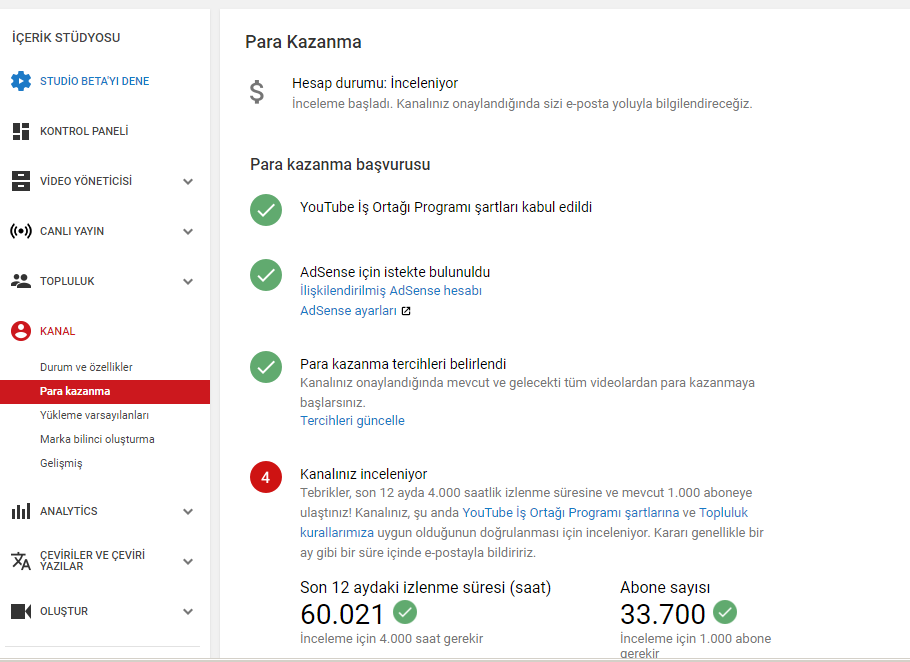Click green checkmark beside Para kazanma tercihleri

click(x=266, y=367)
